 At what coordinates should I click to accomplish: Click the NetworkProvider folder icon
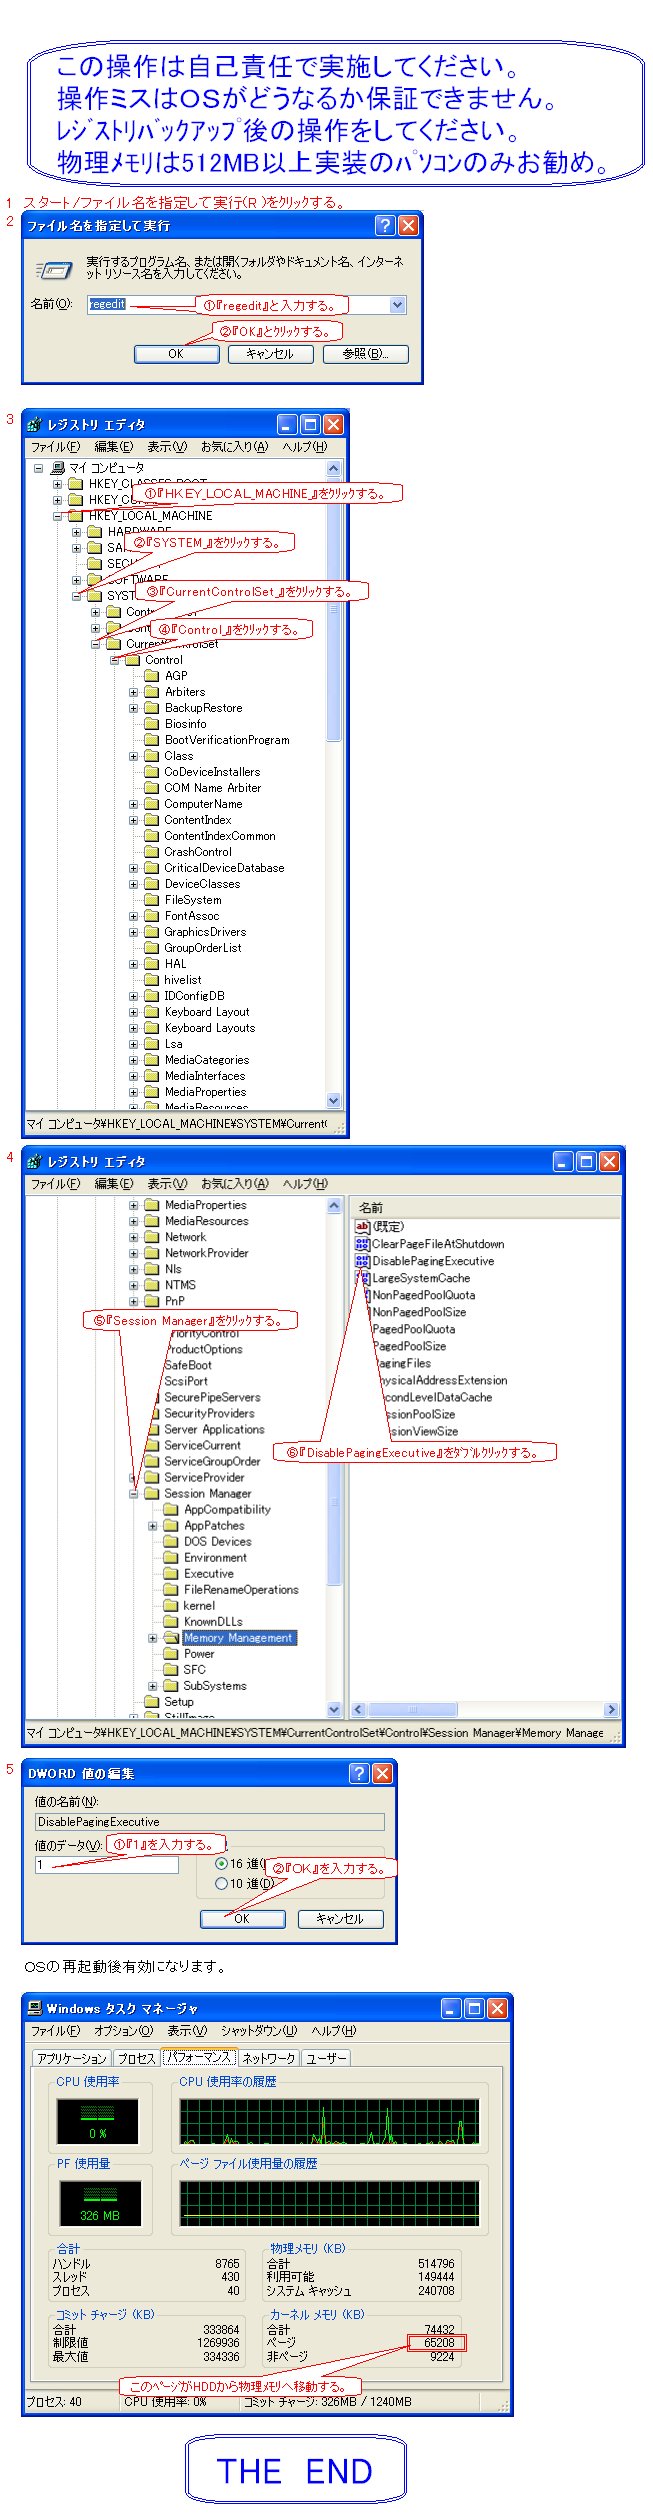pos(151,1253)
